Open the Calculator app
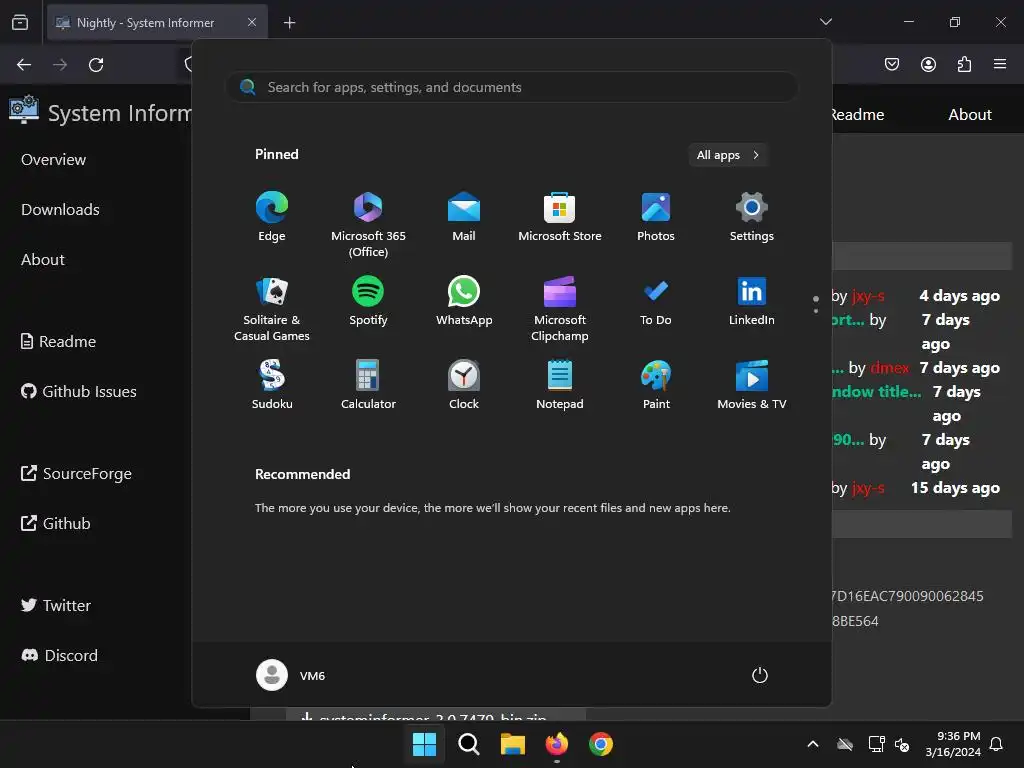This screenshot has width=1024, height=768. coord(368,385)
